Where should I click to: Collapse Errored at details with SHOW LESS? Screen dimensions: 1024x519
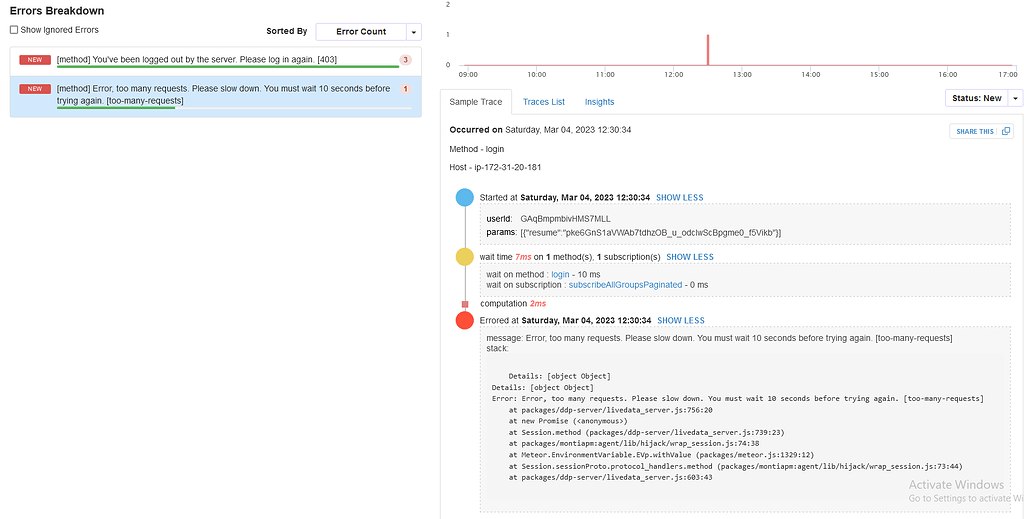[x=680, y=321]
